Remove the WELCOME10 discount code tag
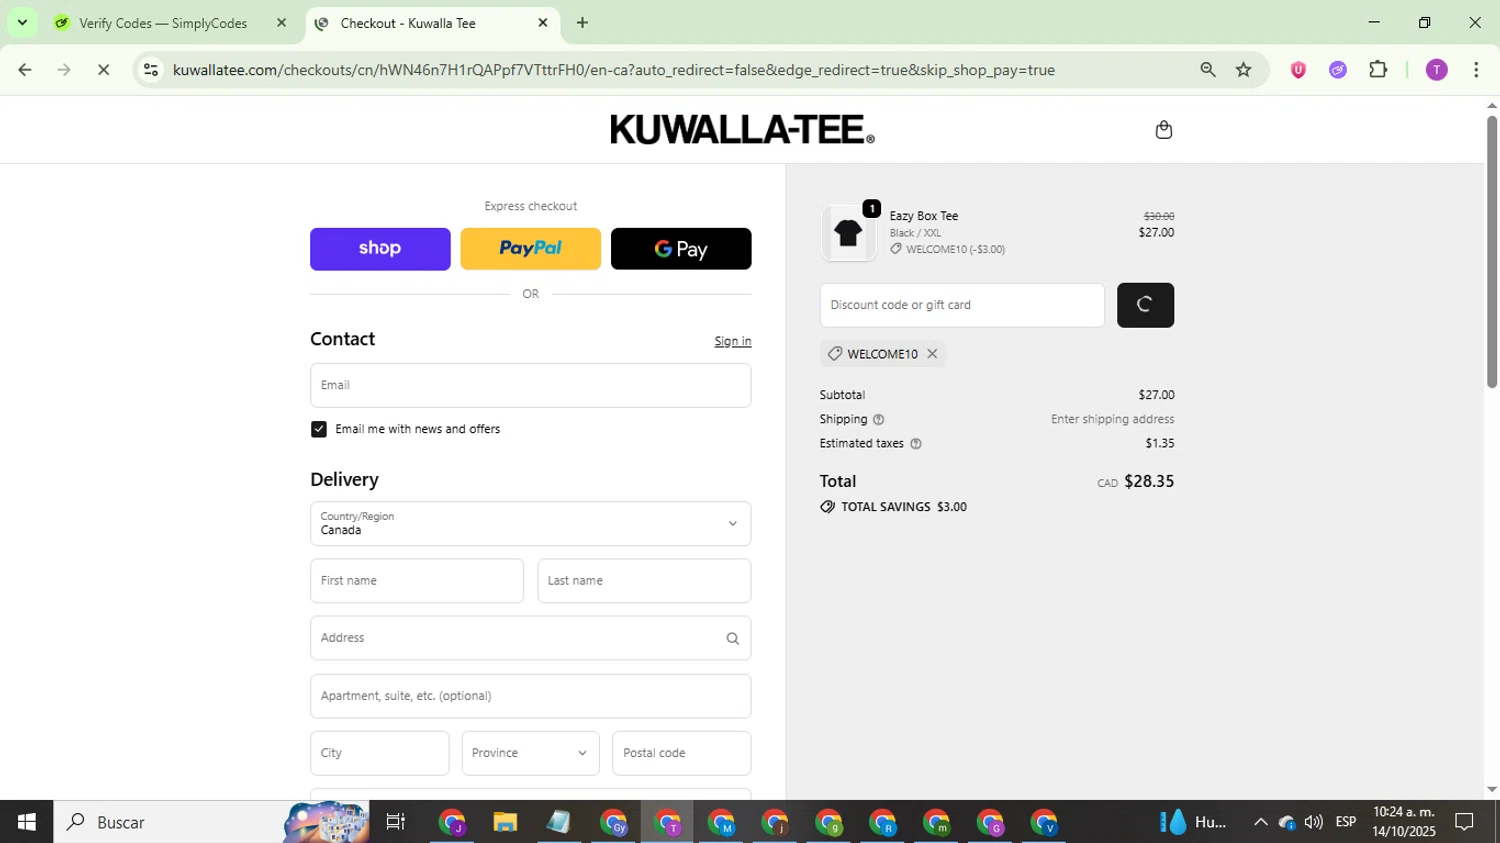This screenshot has width=1500, height=843. pyautogui.click(x=932, y=354)
